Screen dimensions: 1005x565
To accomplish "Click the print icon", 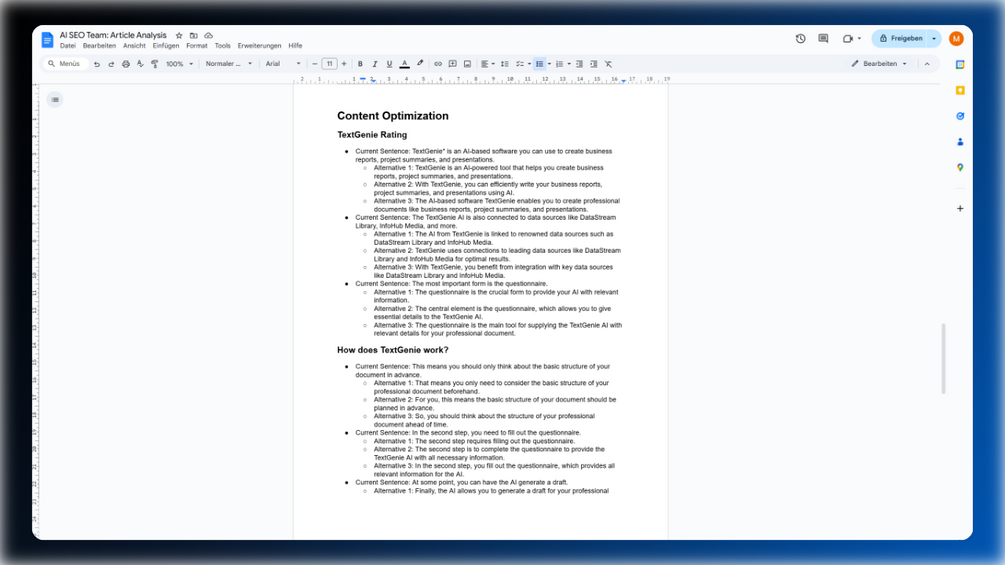I will [126, 64].
